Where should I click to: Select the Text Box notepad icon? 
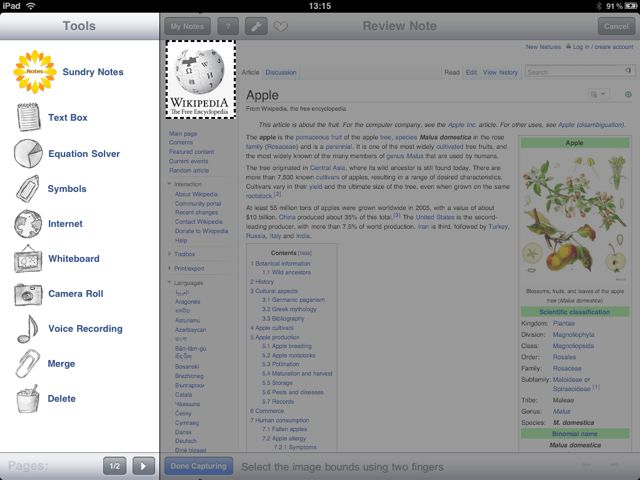pos(29,117)
